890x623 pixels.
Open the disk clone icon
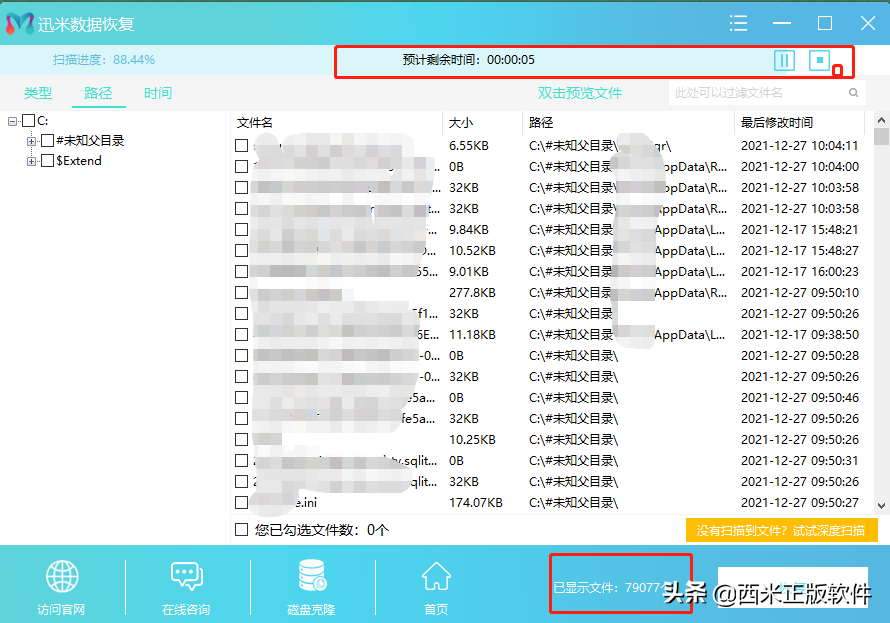(x=312, y=575)
